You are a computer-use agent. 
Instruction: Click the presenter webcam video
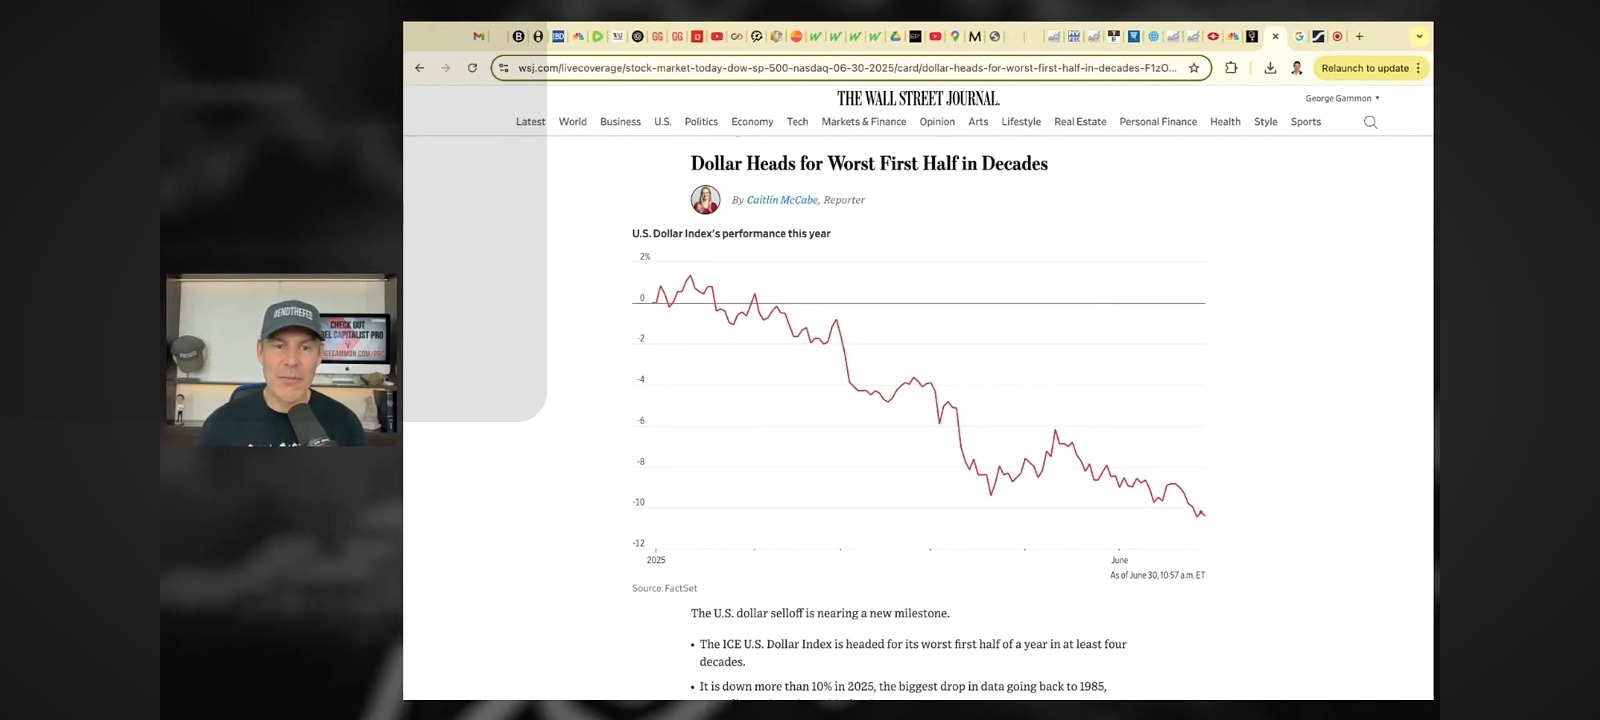pyautogui.click(x=281, y=359)
